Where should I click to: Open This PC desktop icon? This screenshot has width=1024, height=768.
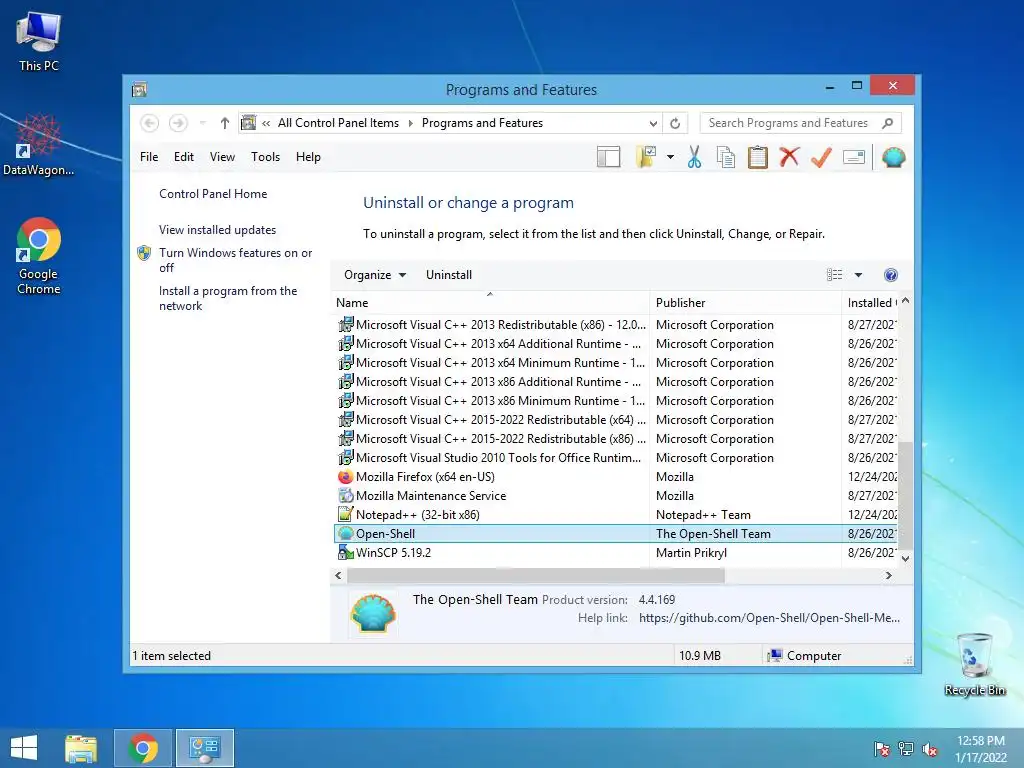pos(39,42)
